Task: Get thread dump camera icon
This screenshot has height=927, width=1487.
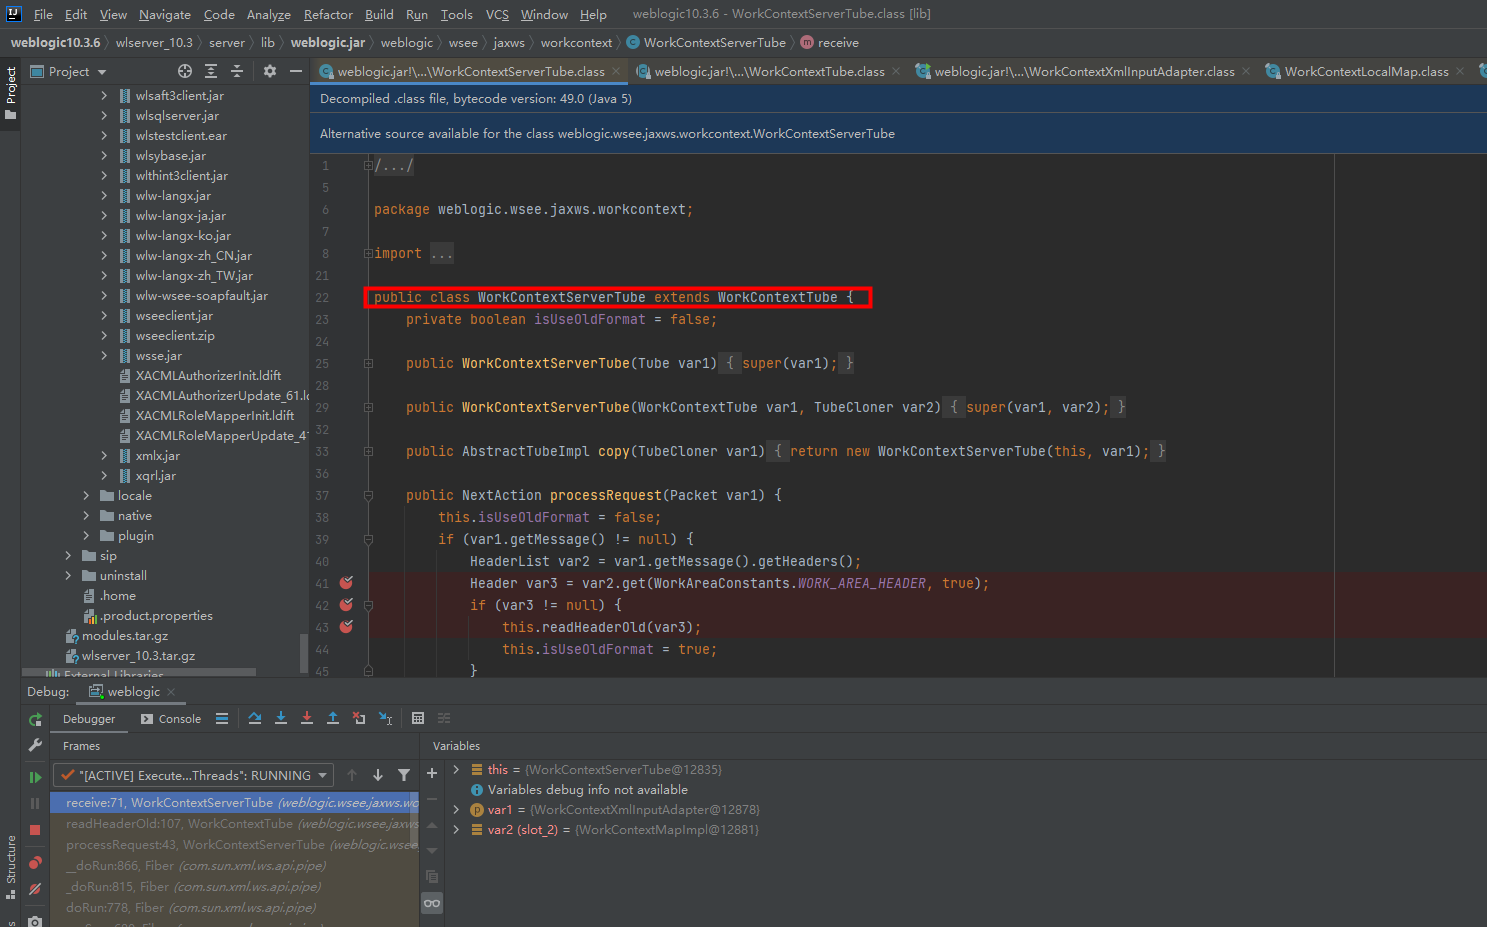Action: pos(35,920)
